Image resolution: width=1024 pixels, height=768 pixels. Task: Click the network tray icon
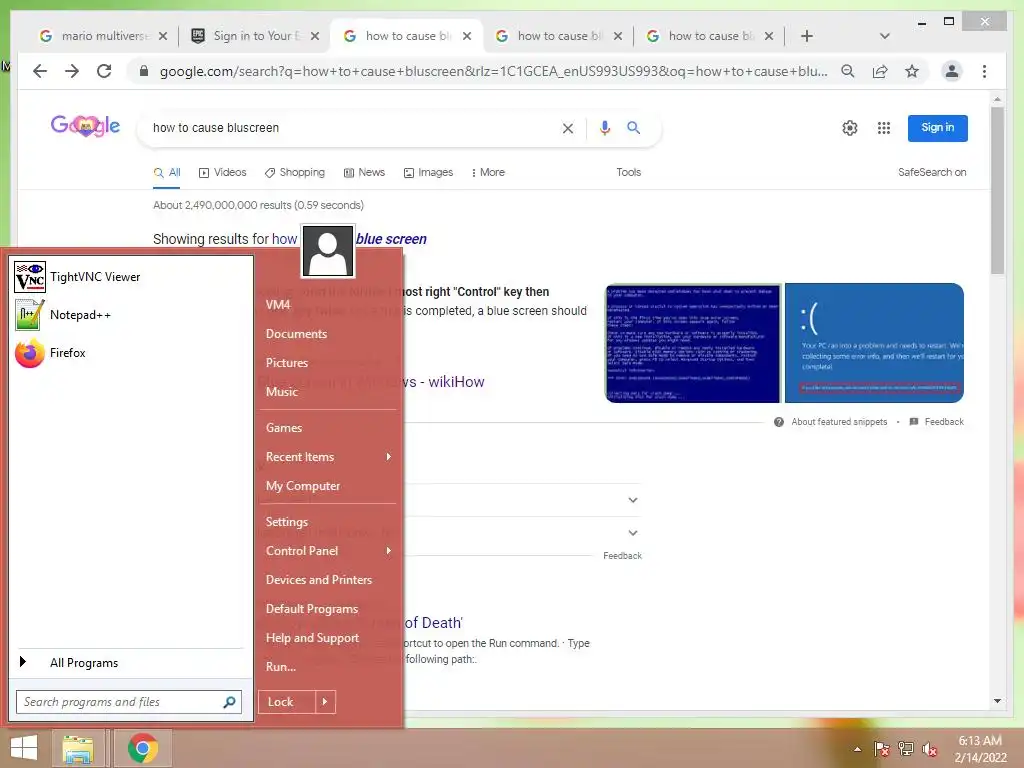tap(906, 749)
